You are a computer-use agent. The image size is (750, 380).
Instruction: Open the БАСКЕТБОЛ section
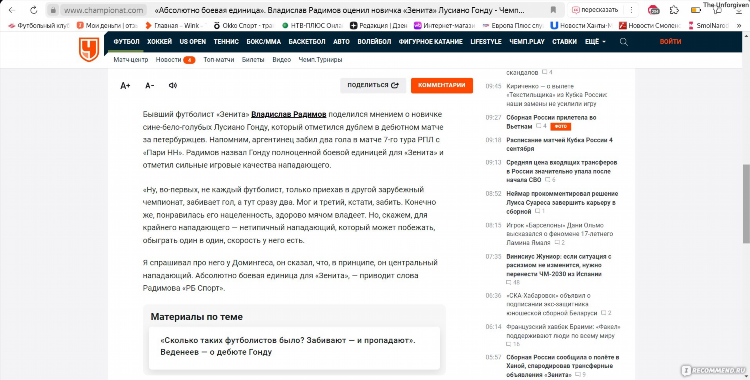click(307, 42)
